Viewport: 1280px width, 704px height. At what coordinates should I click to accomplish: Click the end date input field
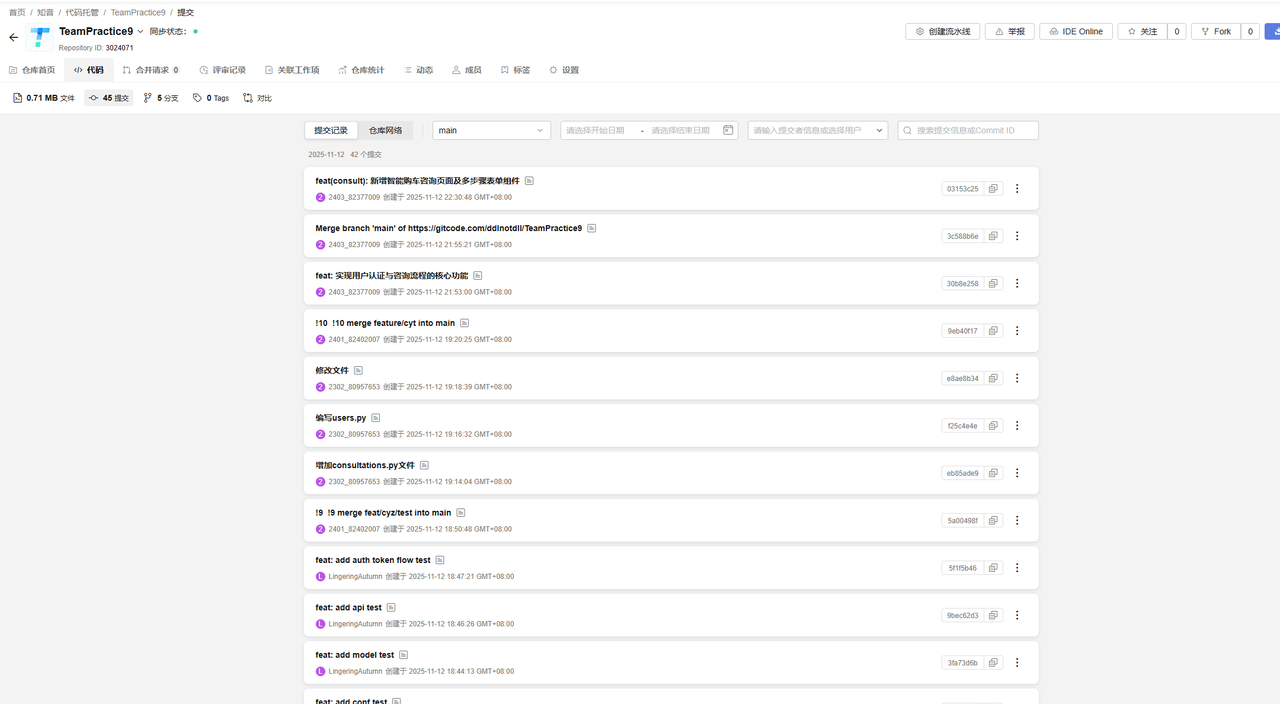tap(682, 130)
